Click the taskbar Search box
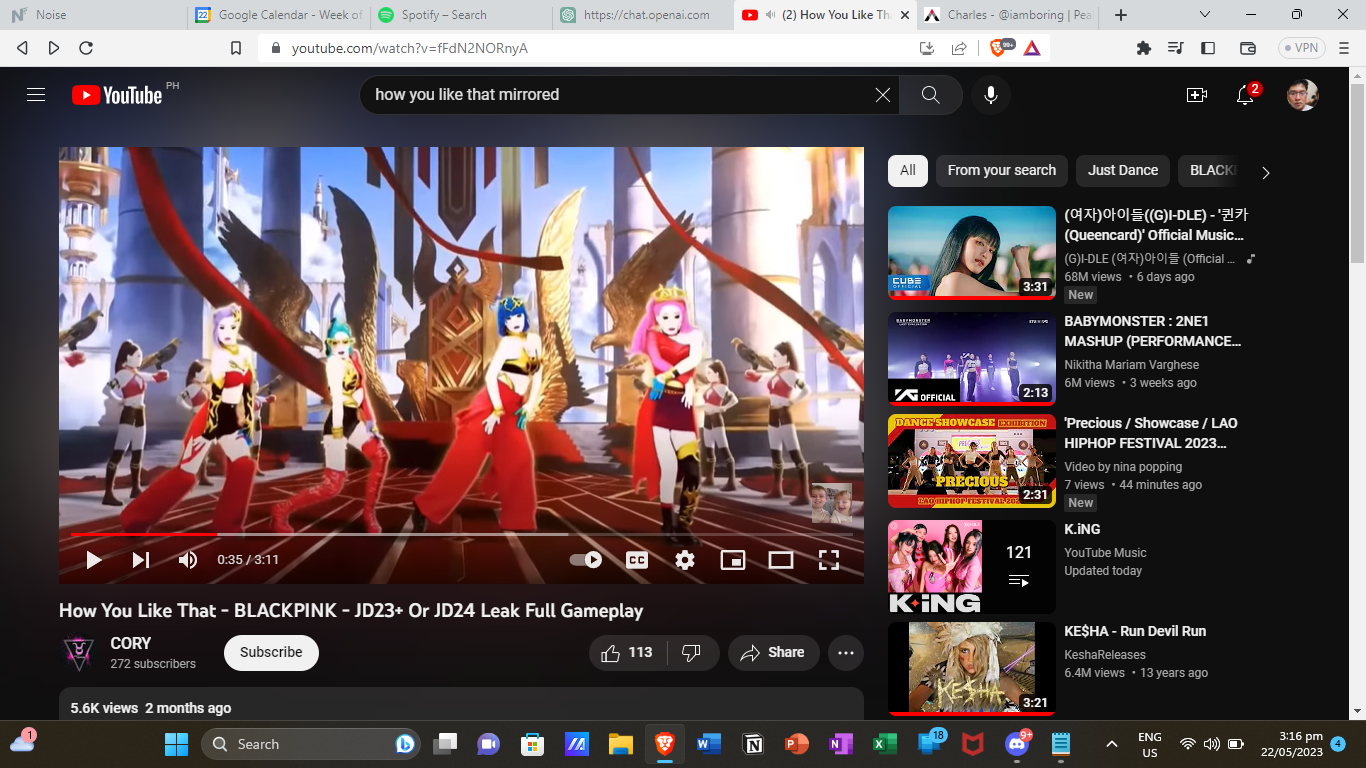1366x768 pixels. [x=311, y=744]
